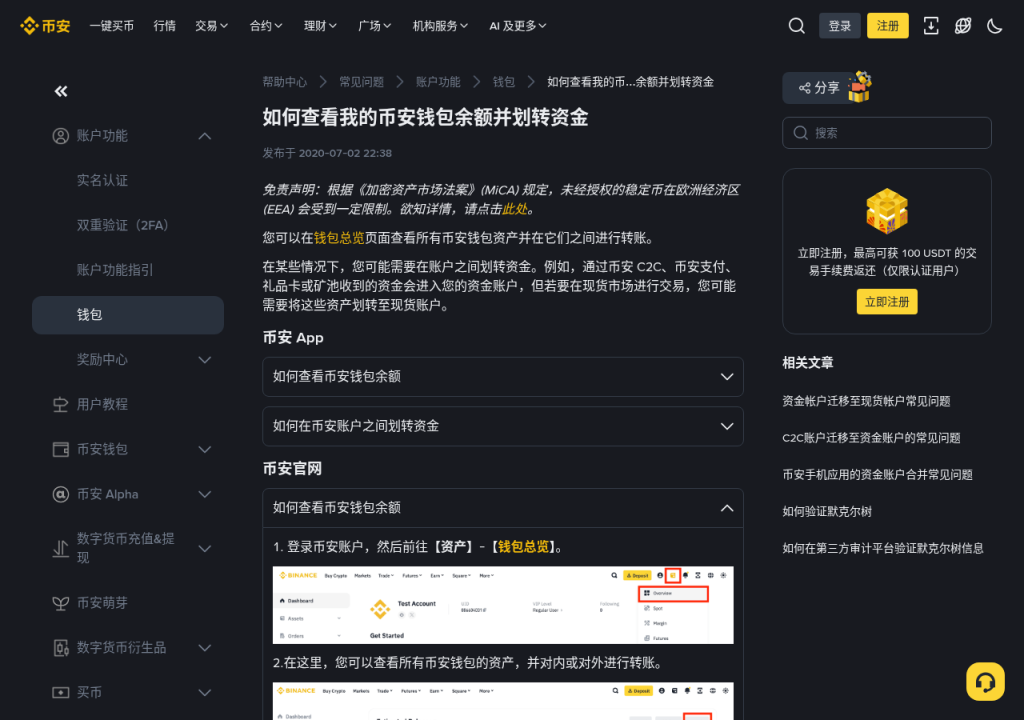Click the step 1 dashboard screenshot
1024x720 pixels.
[x=503, y=605]
